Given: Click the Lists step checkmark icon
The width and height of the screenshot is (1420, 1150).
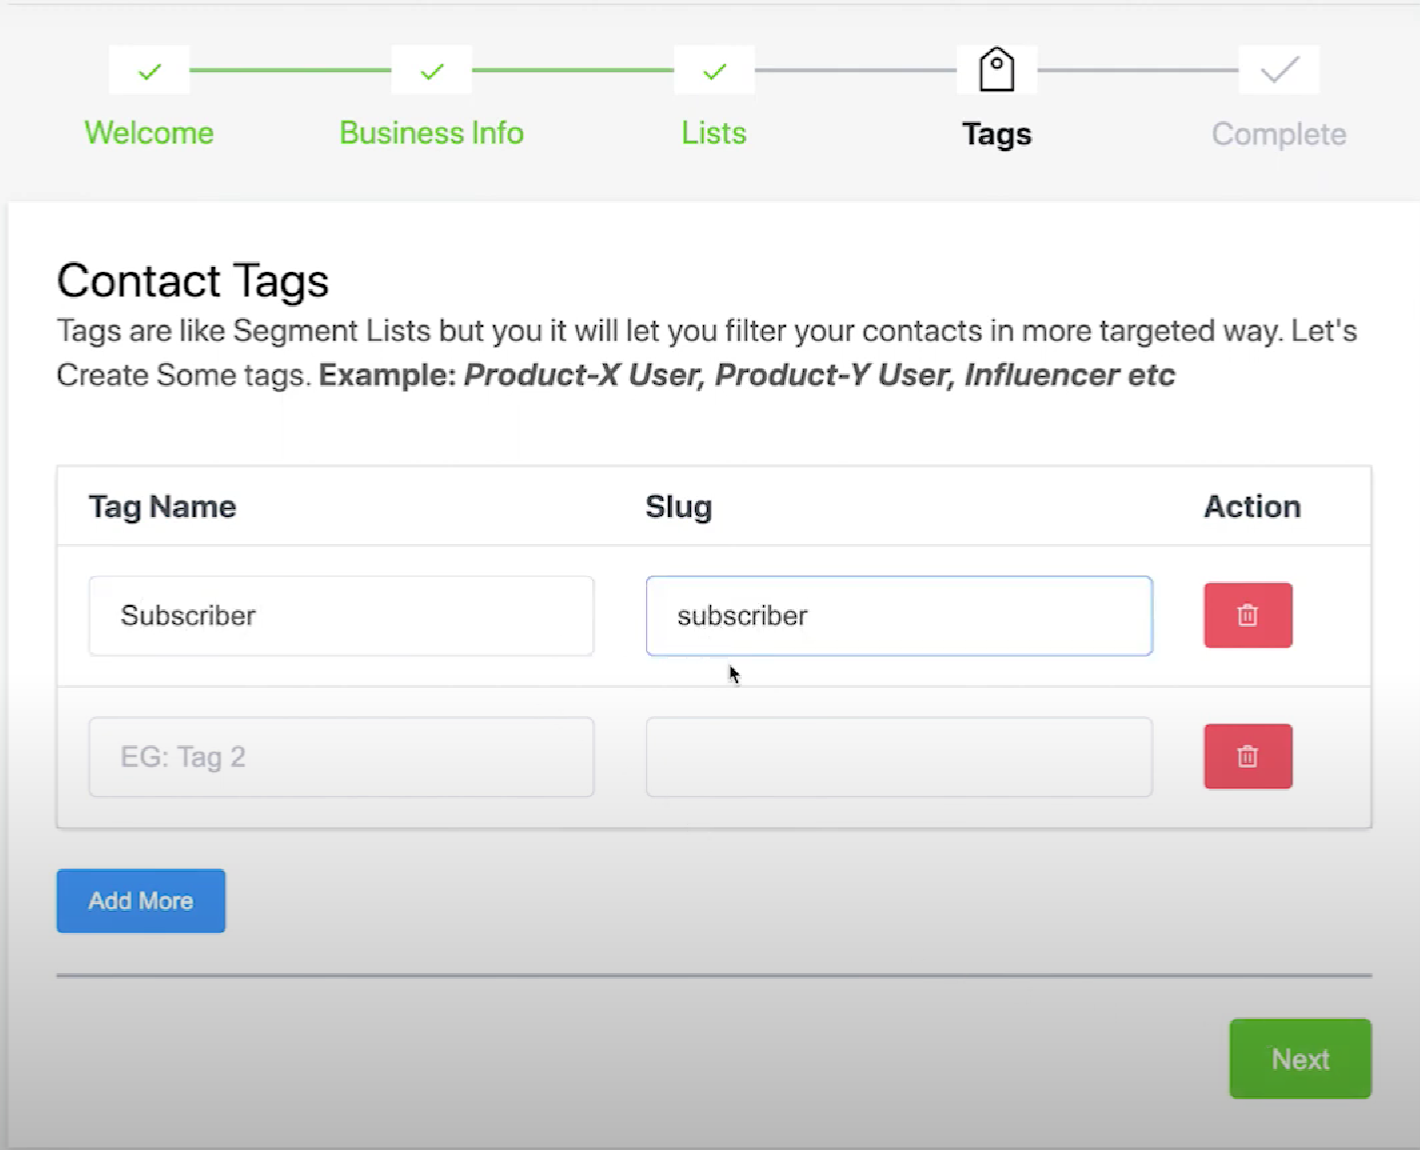Looking at the screenshot, I should pyautogui.click(x=714, y=71).
